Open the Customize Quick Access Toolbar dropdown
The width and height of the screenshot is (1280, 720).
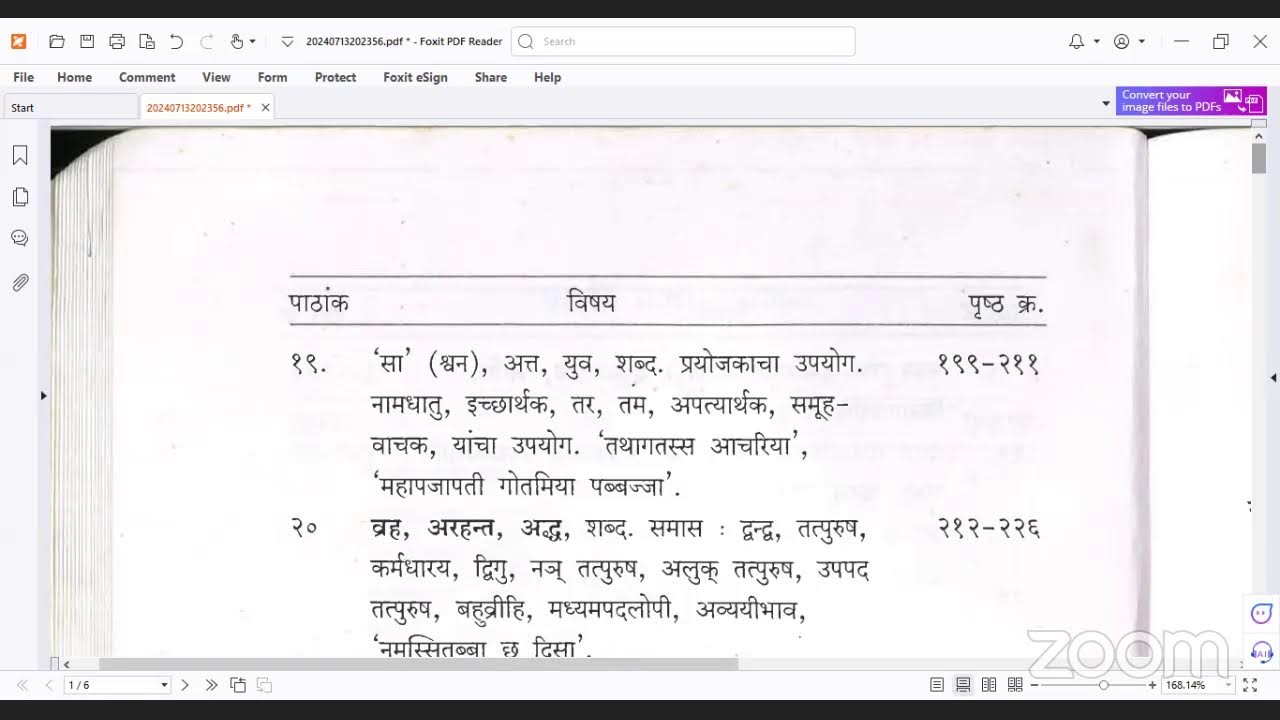pyautogui.click(x=287, y=42)
